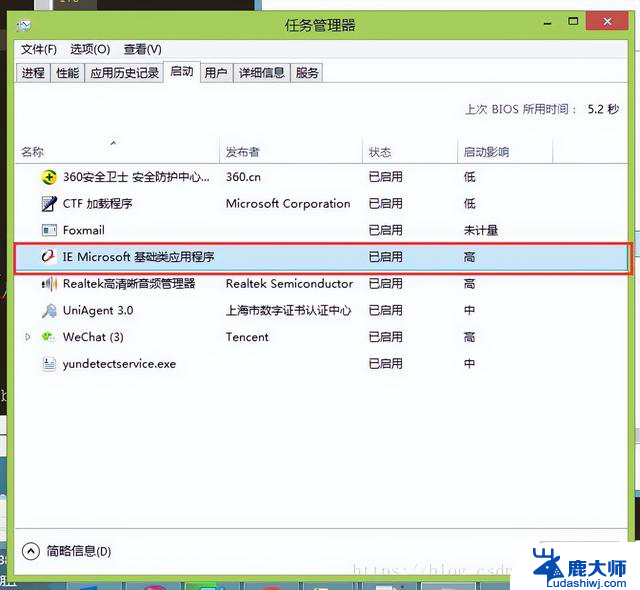Sort by the 发布者 column header

coord(291,152)
